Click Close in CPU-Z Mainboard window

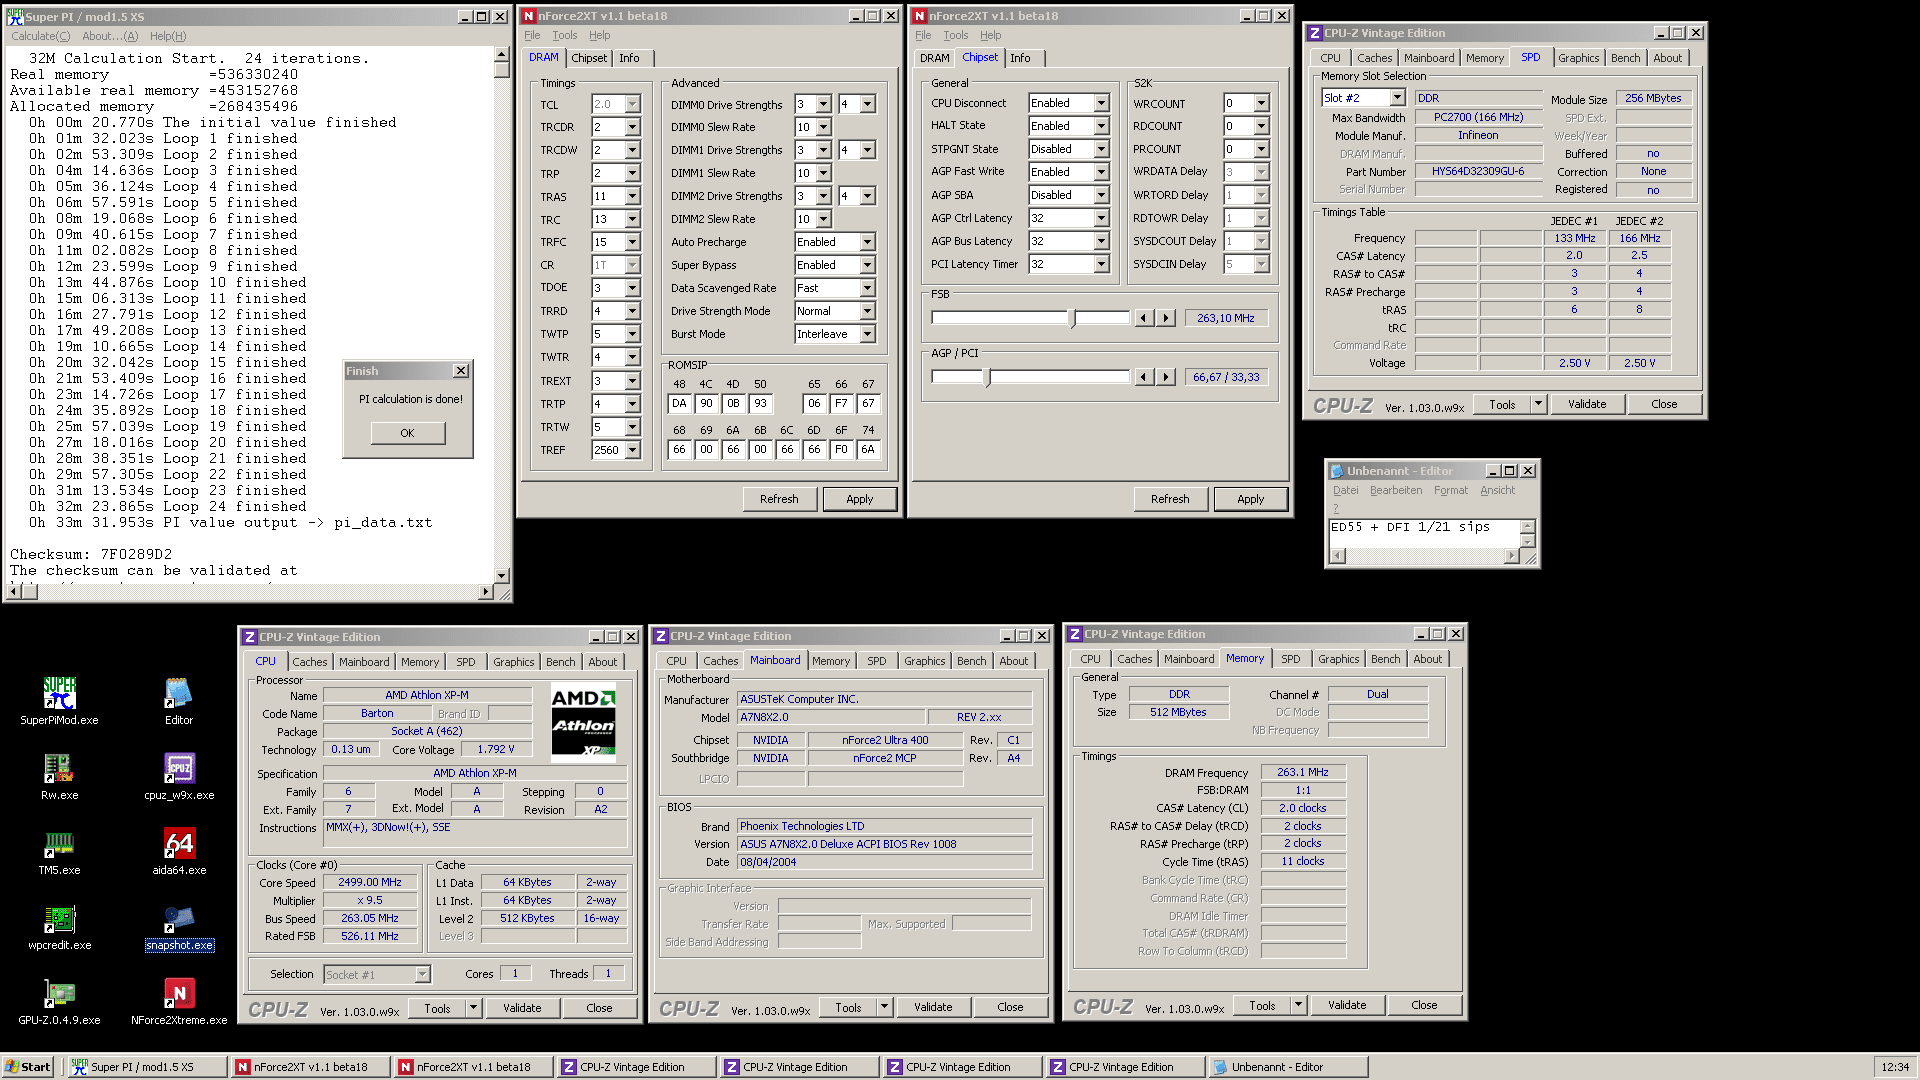(1010, 1007)
